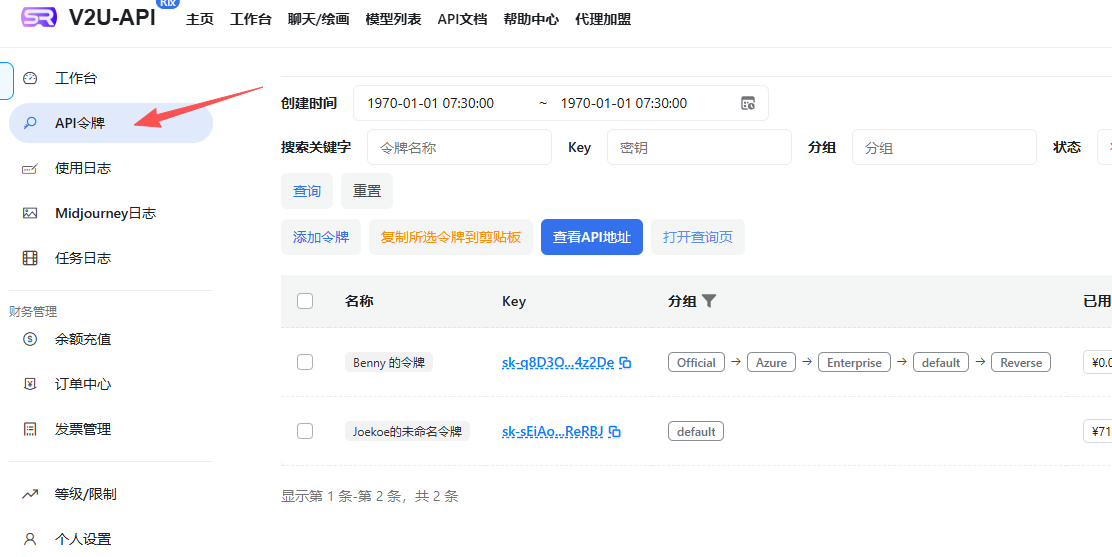1112x557 pixels.
Task: Open the 模型列表 top menu item
Action: coord(393,19)
